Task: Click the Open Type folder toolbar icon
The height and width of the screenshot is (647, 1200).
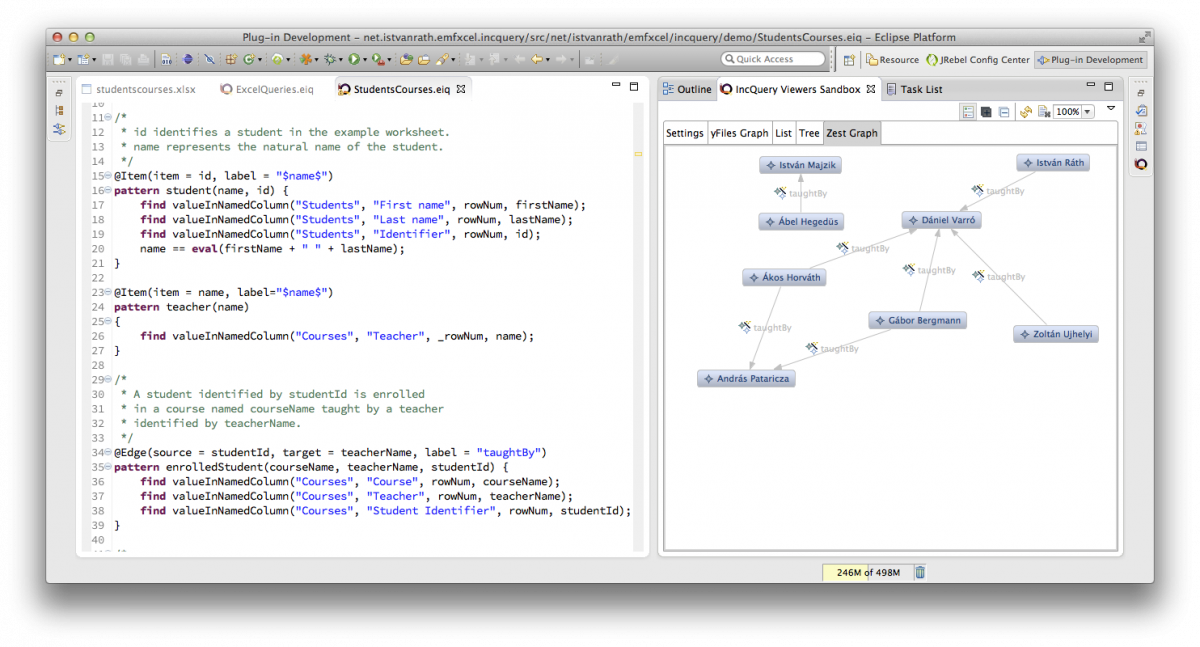Action: click(406, 60)
